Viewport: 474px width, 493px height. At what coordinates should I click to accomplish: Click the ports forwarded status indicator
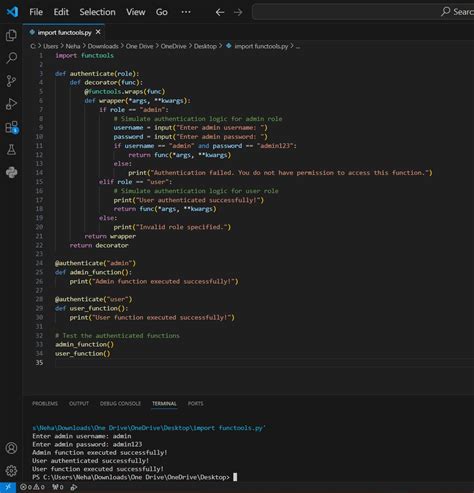[x=58, y=487]
